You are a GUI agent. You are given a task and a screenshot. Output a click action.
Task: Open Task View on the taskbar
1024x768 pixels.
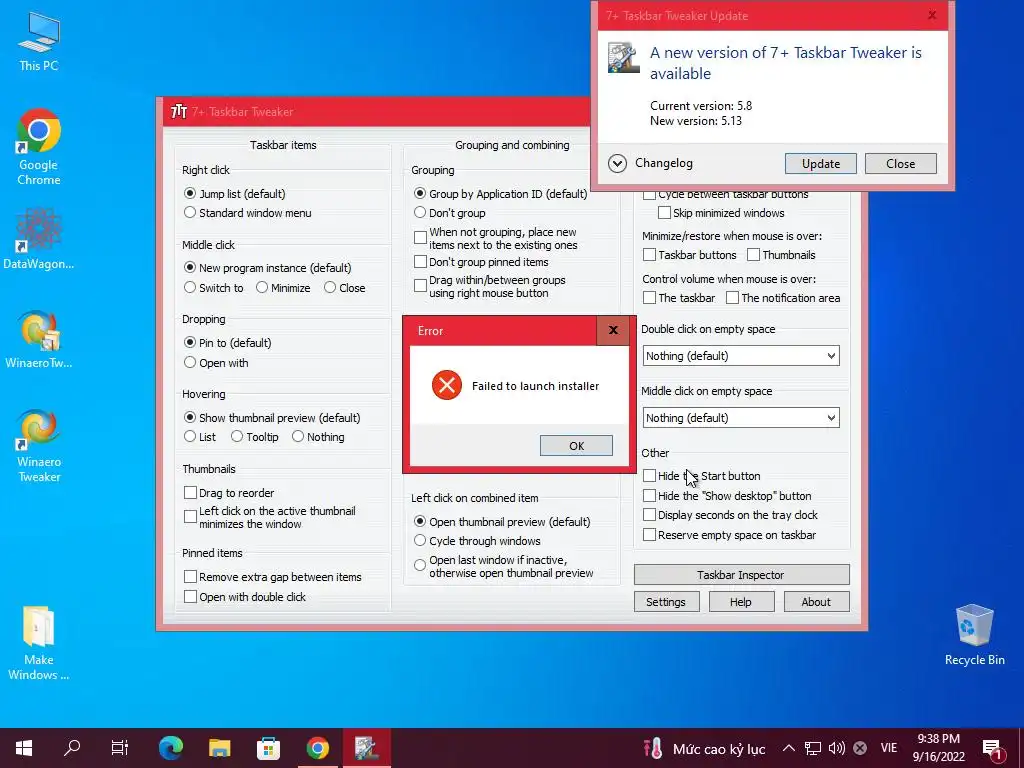click(120, 748)
